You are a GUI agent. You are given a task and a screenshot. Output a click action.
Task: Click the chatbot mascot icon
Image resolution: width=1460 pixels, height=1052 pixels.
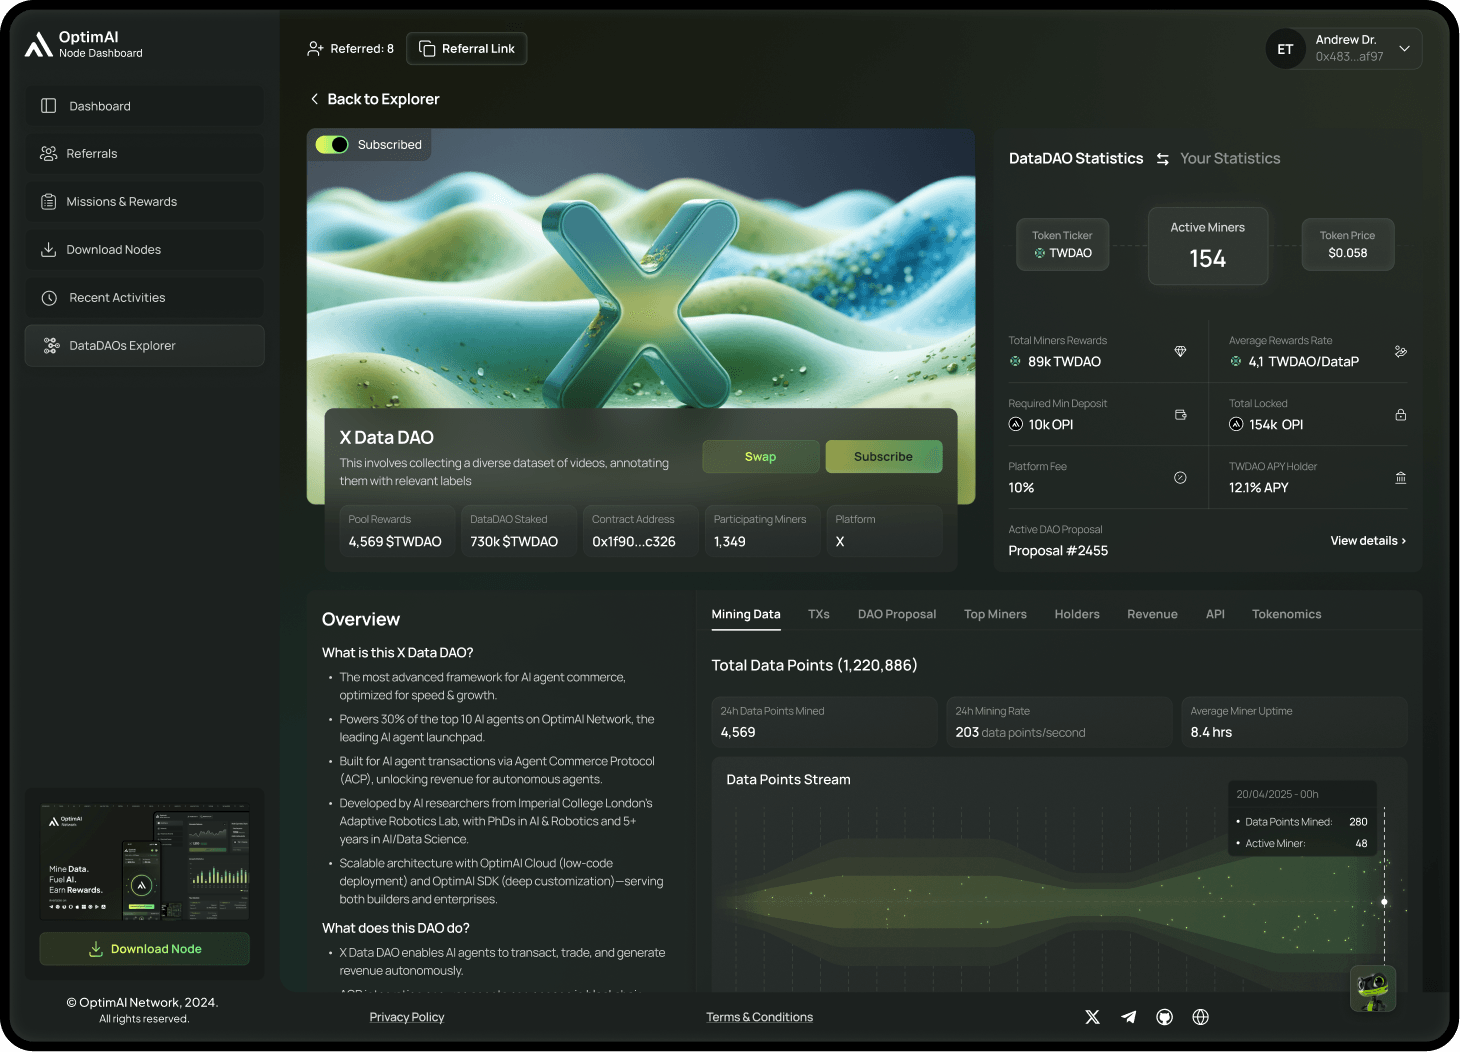point(1373,989)
